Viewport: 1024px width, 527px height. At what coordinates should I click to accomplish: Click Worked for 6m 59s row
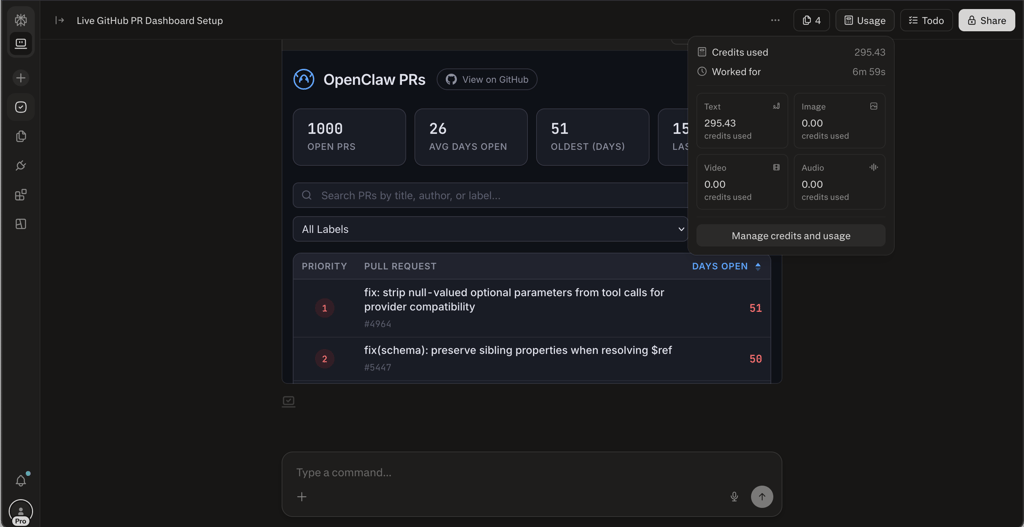[x=790, y=72]
